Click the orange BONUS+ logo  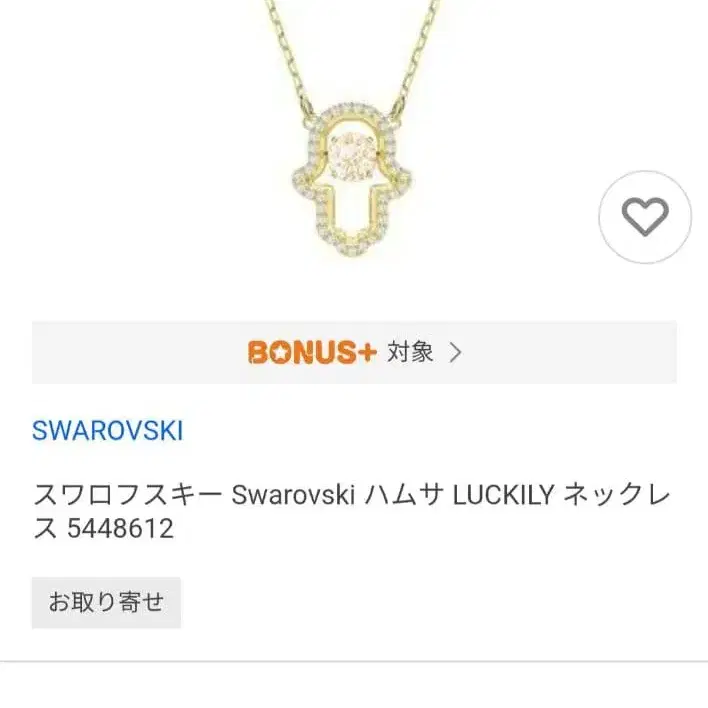tap(312, 352)
